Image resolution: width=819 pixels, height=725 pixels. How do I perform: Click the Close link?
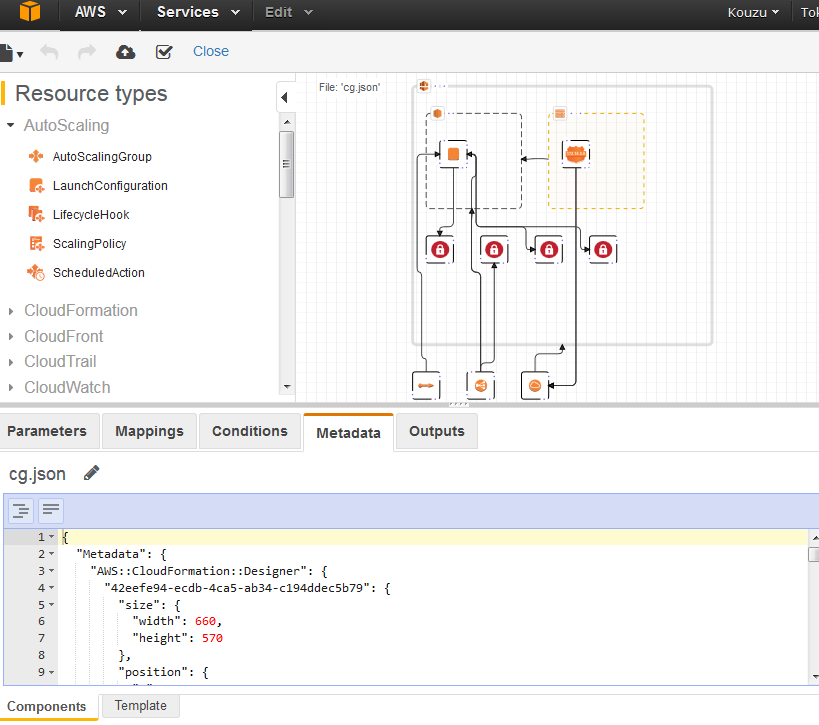pos(211,51)
